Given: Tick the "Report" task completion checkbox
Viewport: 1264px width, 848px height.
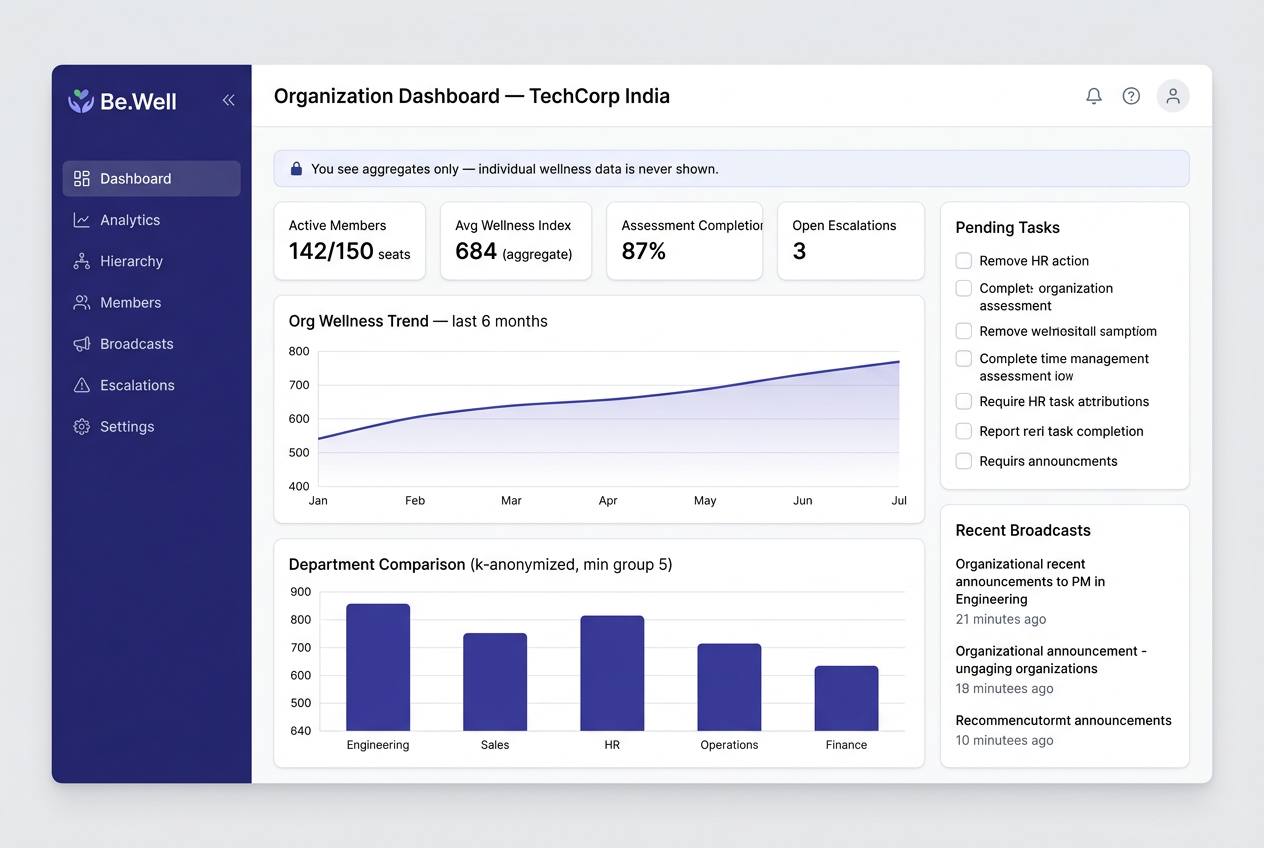Looking at the screenshot, I should click(964, 431).
